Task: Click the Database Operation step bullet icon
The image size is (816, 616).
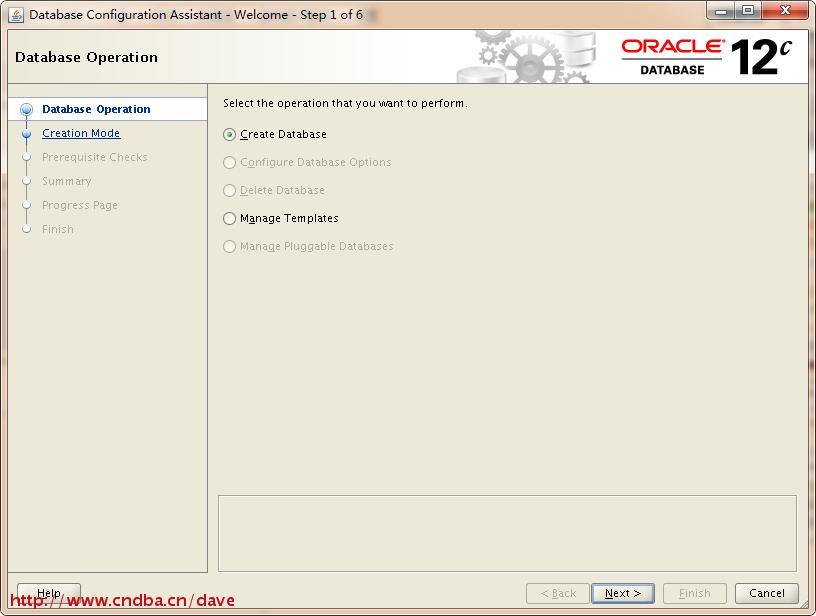Action: pos(27,109)
